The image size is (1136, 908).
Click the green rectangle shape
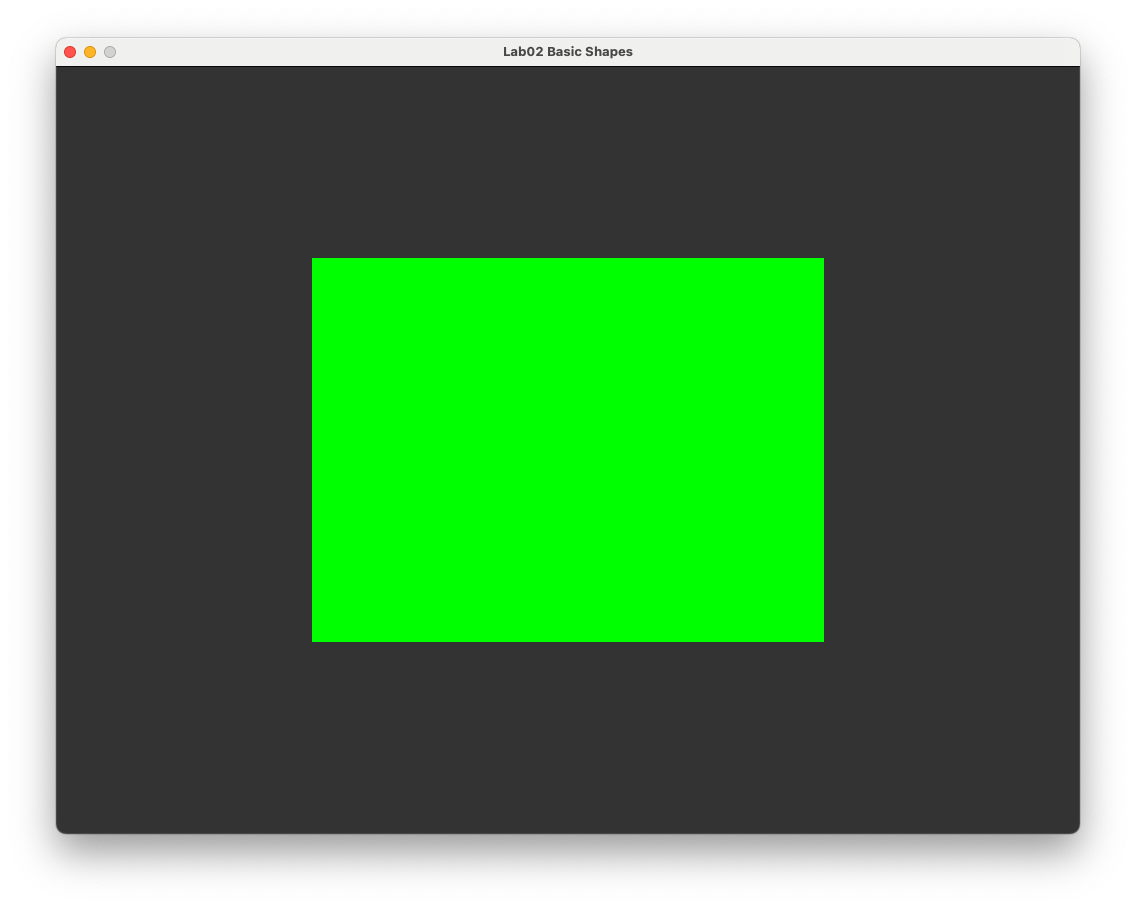(567, 449)
